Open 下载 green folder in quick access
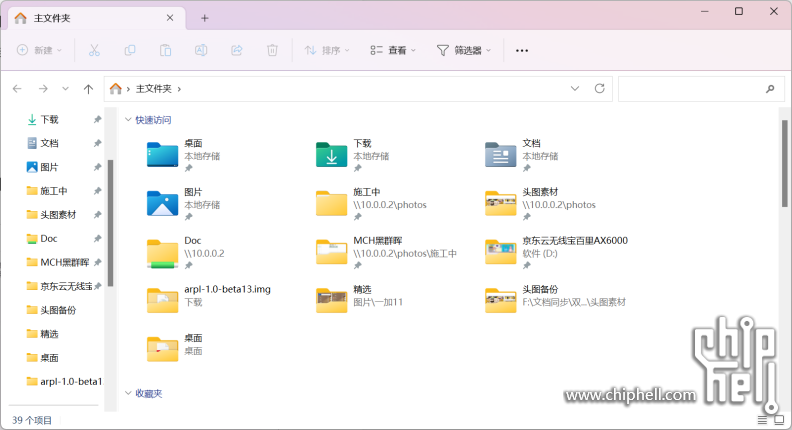Viewport: 792px width, 430px height. (331, 155)
